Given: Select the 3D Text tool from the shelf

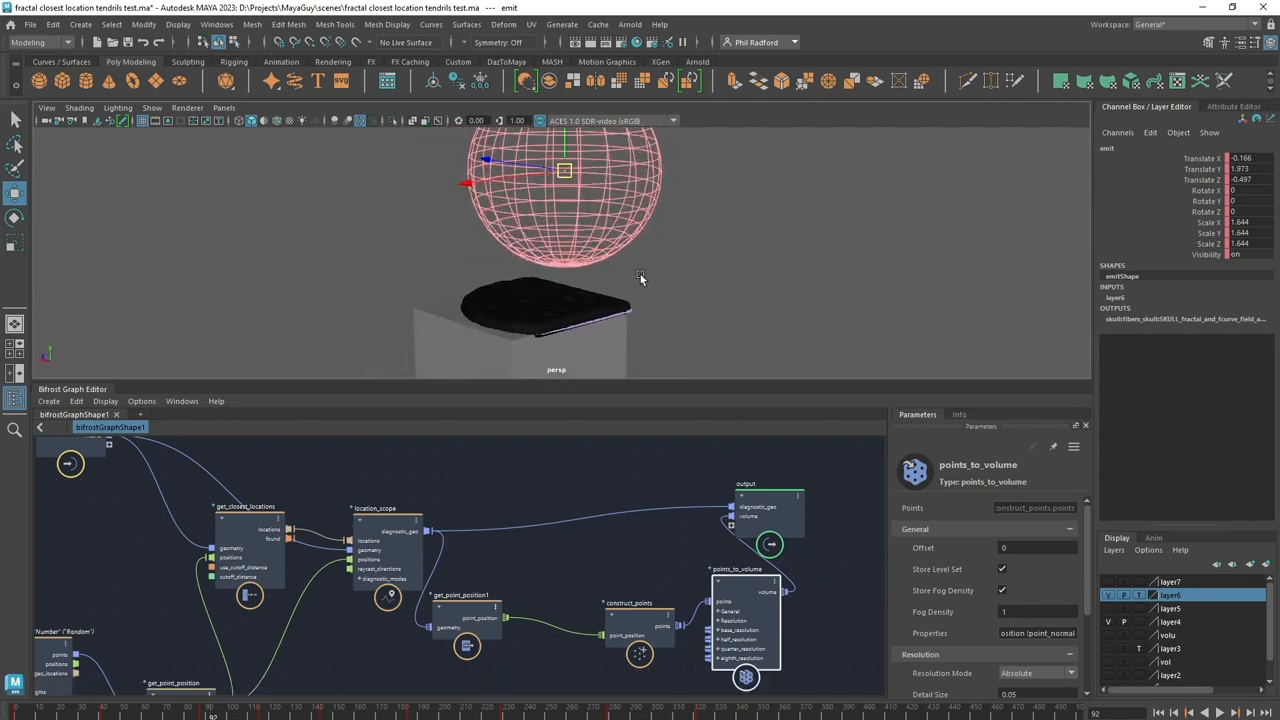Looking at the screenshot, I should click(x=317, y=81).
